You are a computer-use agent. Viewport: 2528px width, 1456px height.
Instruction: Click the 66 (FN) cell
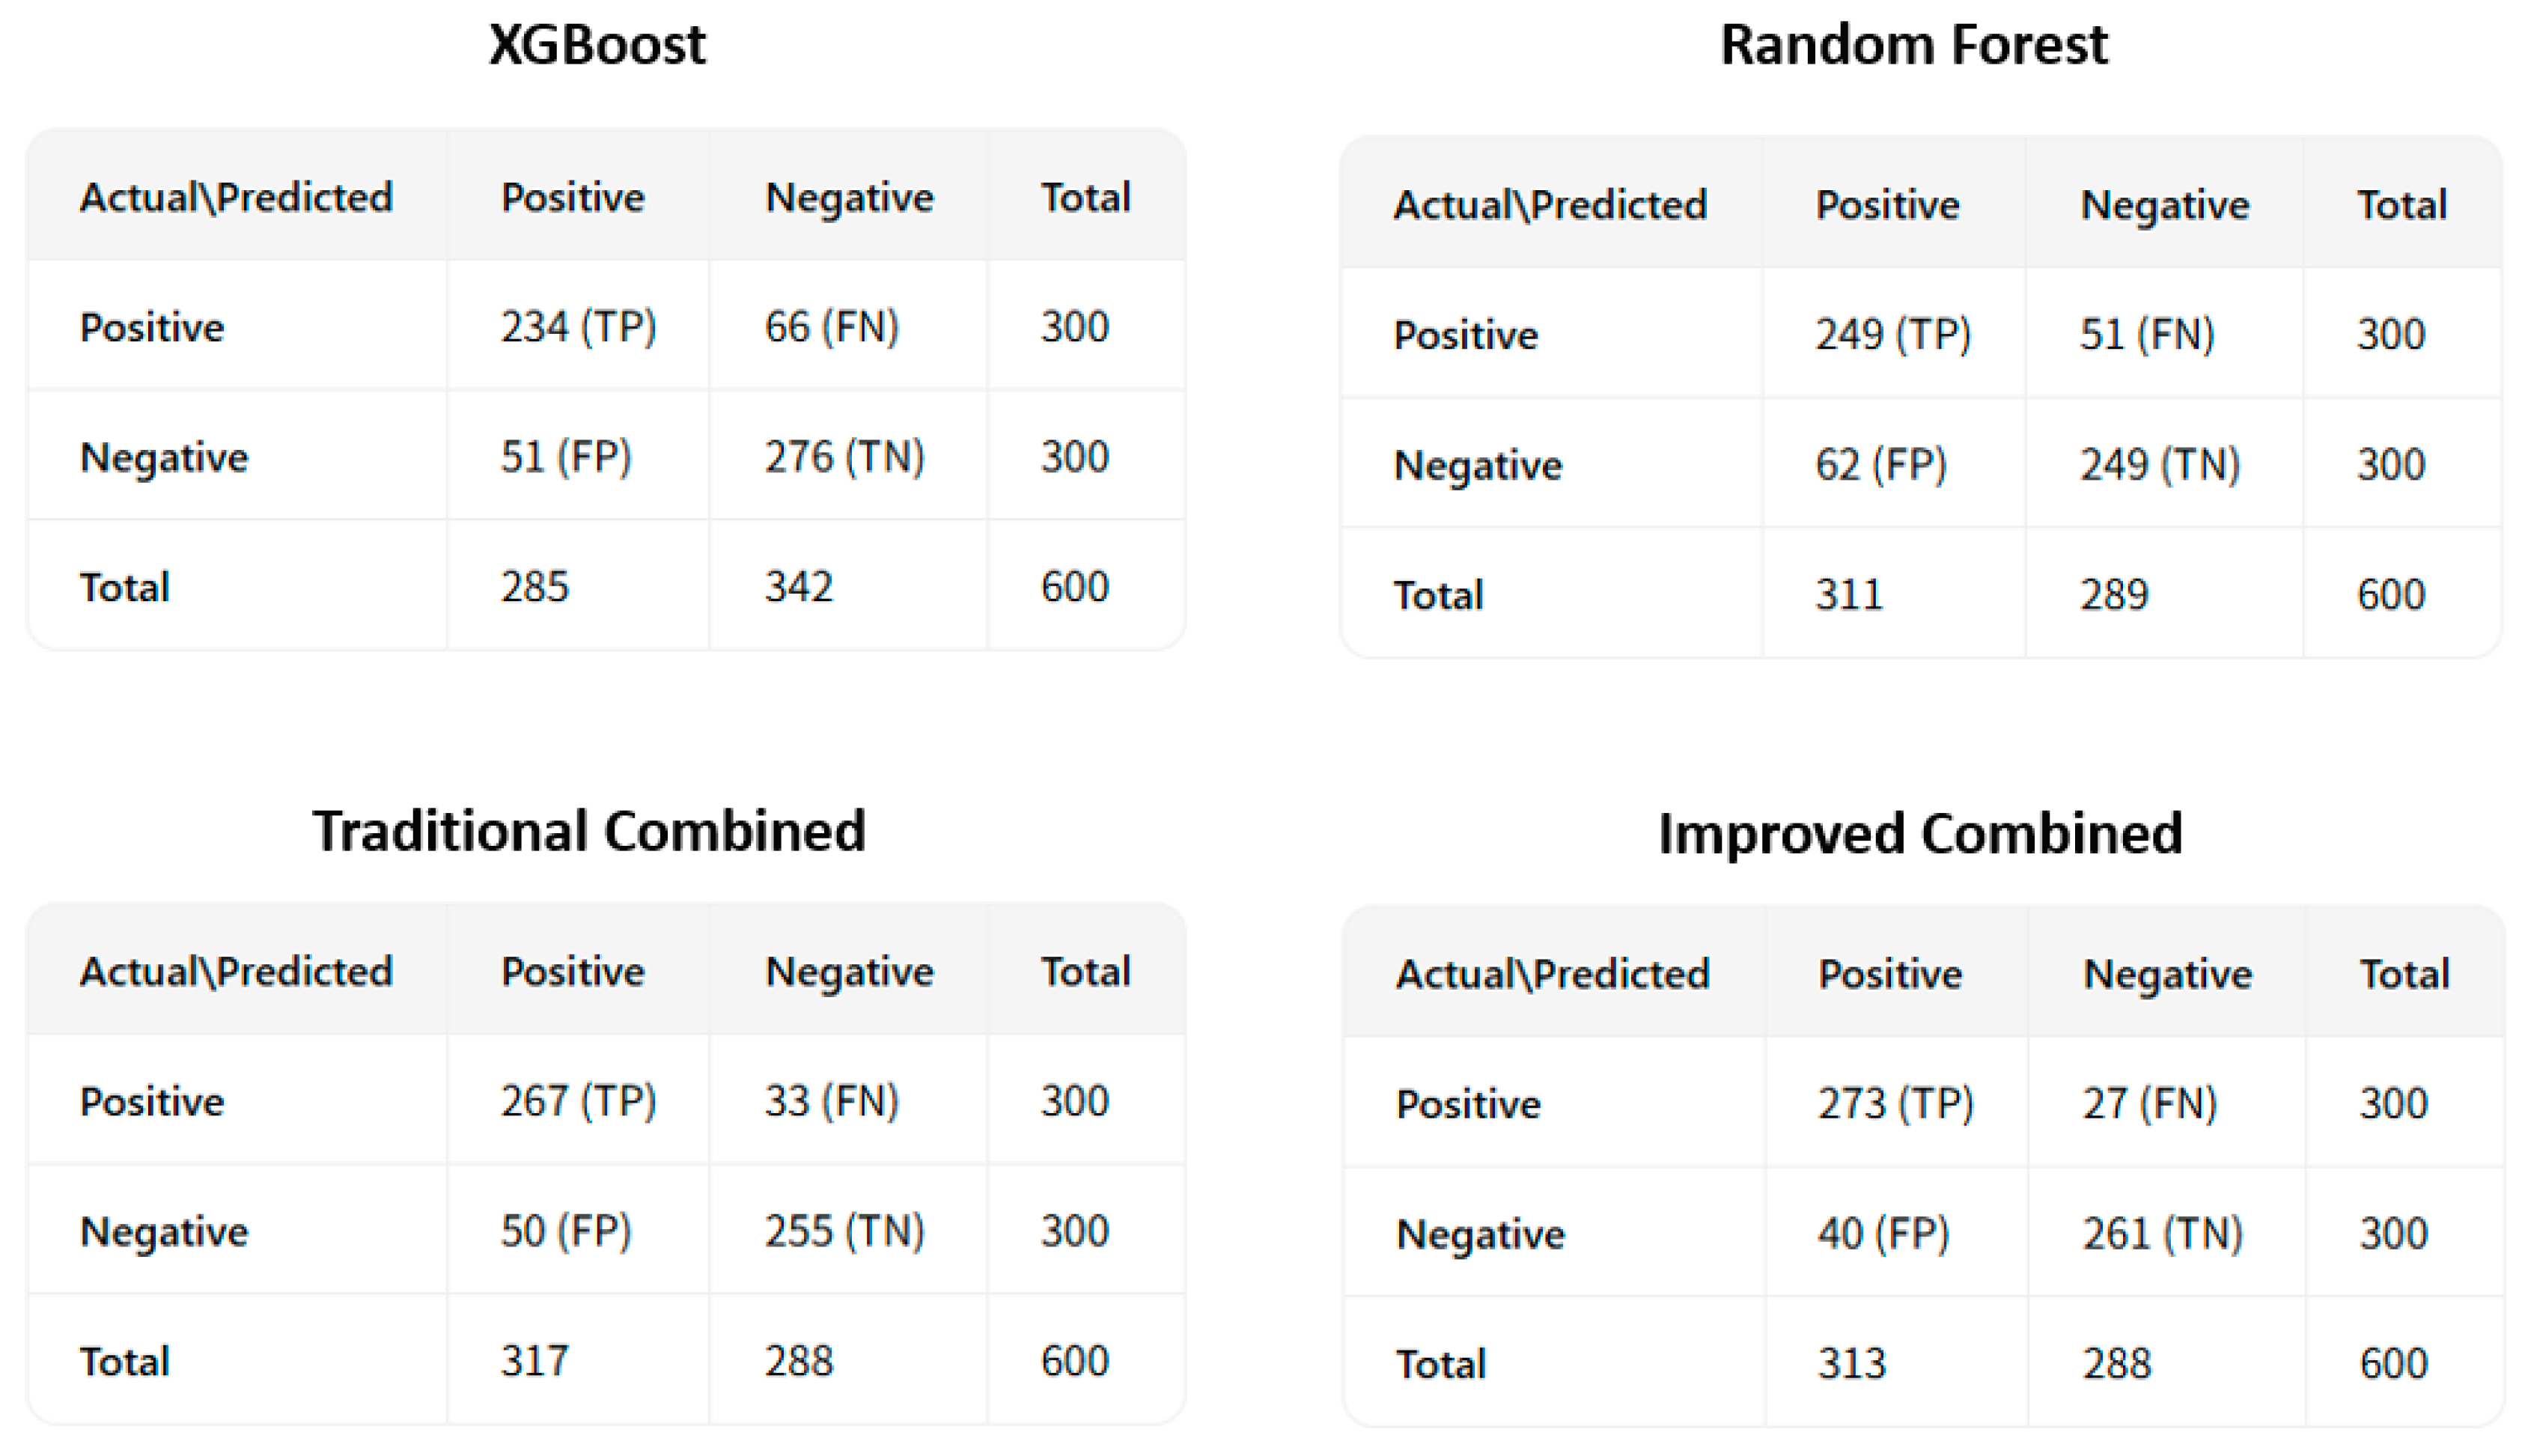tap(832, 327)
